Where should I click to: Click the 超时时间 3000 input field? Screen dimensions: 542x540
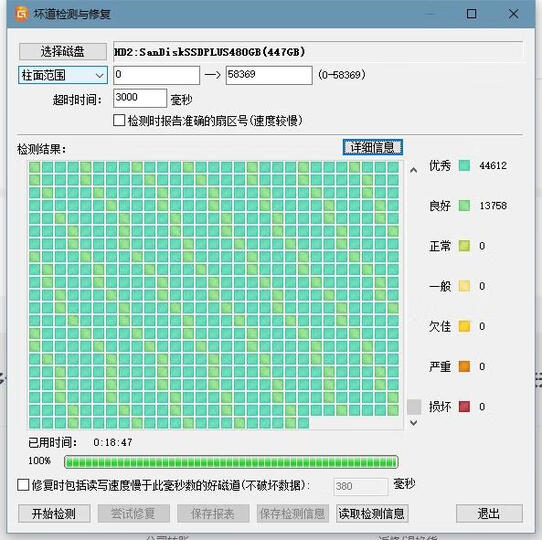[140, 98]
